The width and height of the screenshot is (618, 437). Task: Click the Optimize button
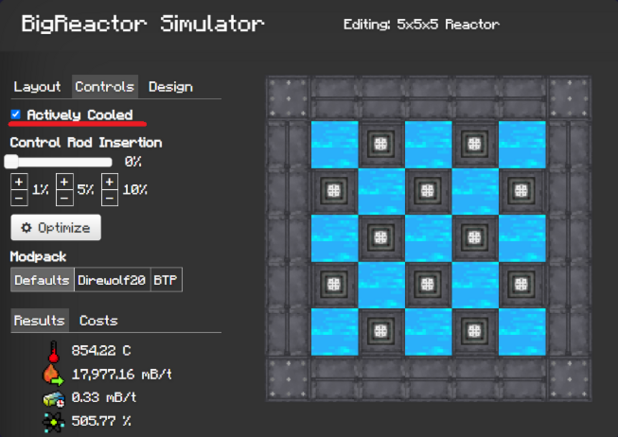55,228
